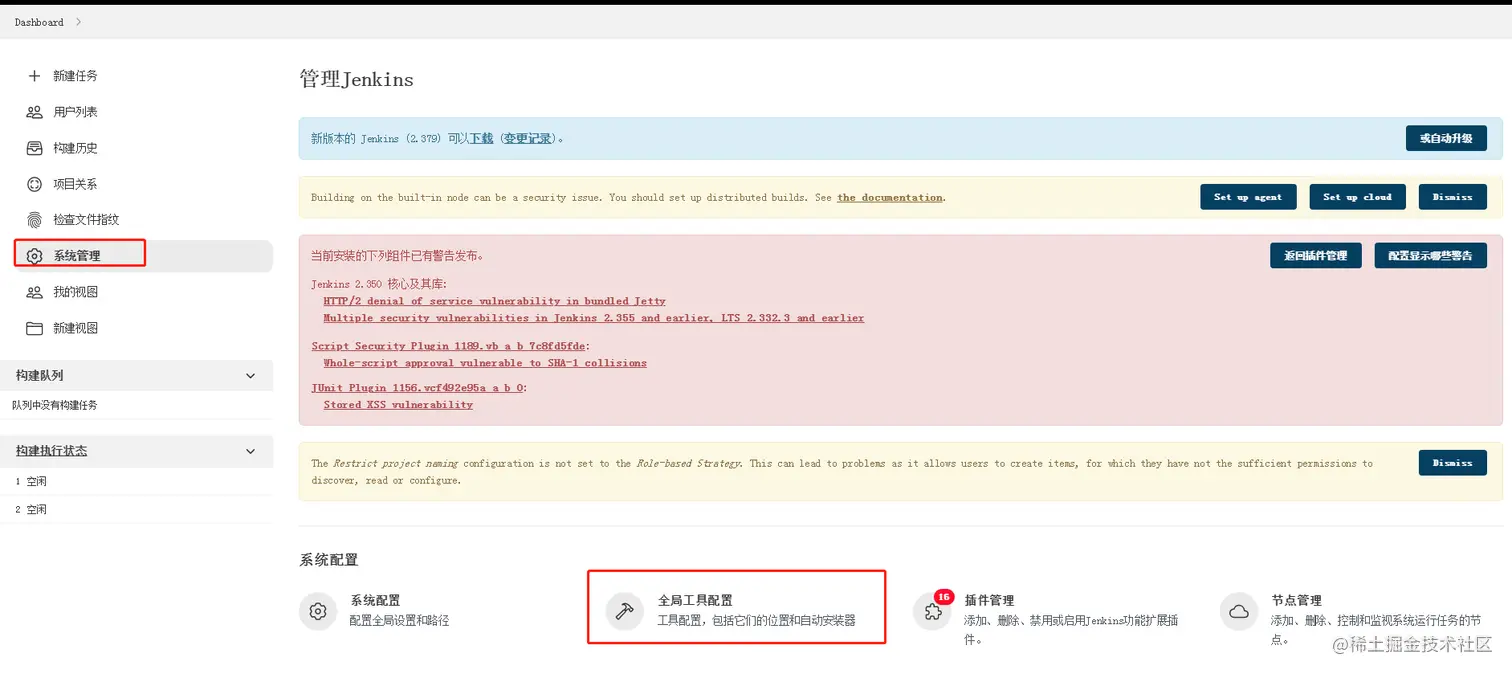Viewport: 1512px width, 674px height.
Task: Click the 返回插件管理 button
Action: tap(1316, 256)
